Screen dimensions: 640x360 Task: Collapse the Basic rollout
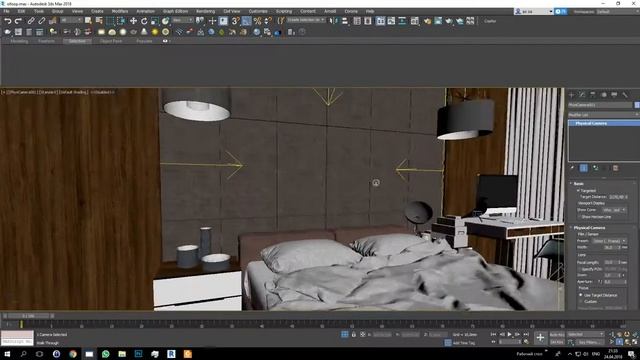tap(578, 184)
